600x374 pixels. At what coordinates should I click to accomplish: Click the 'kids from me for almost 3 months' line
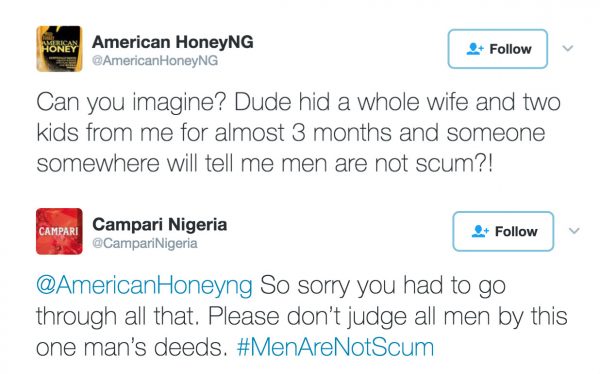click(x=214, y=132)
